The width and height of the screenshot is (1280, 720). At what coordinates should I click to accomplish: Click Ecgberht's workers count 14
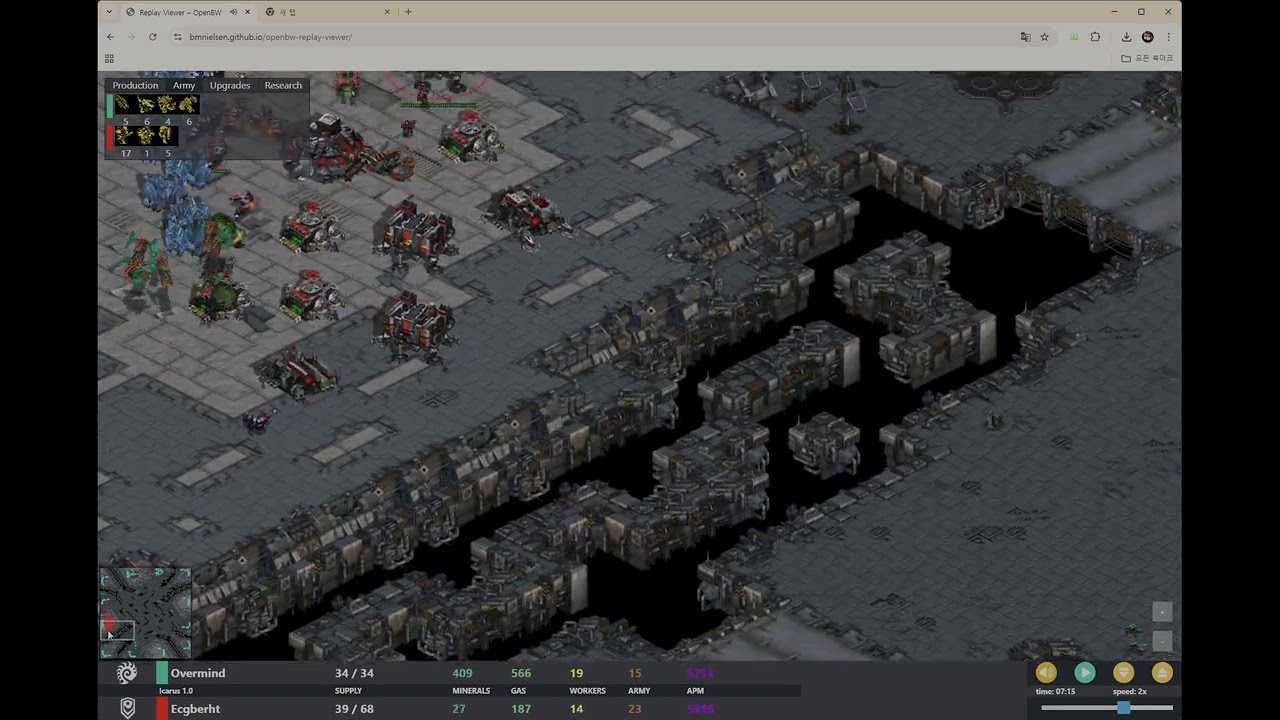point(576,709)
